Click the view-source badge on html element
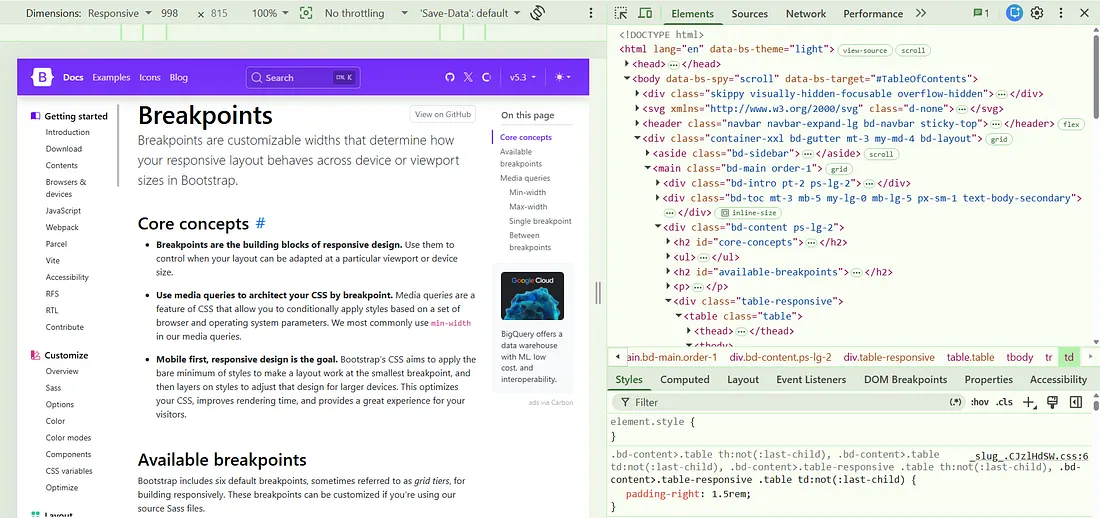 (865, 50)
